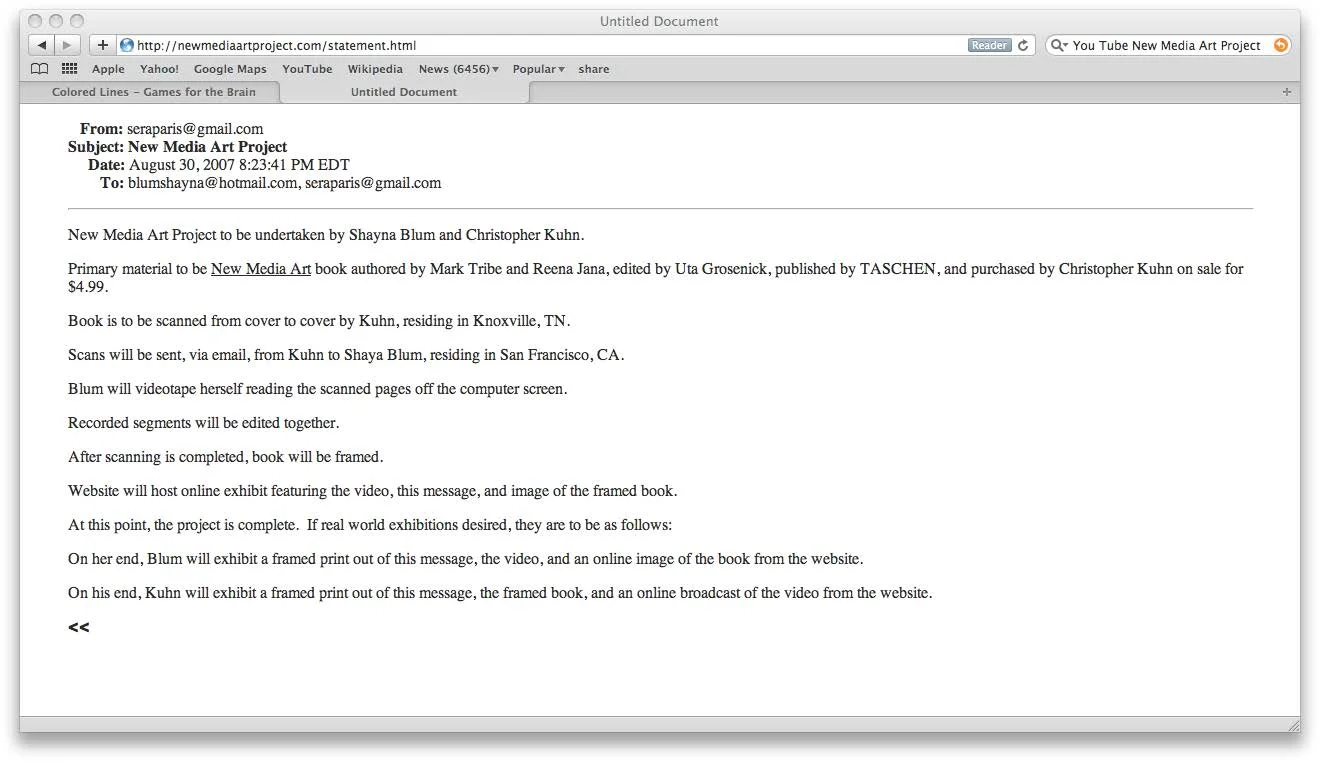Go back with the Safari back arrow
Viewport: 1320px width, 762px height.
tap(41, 45)
